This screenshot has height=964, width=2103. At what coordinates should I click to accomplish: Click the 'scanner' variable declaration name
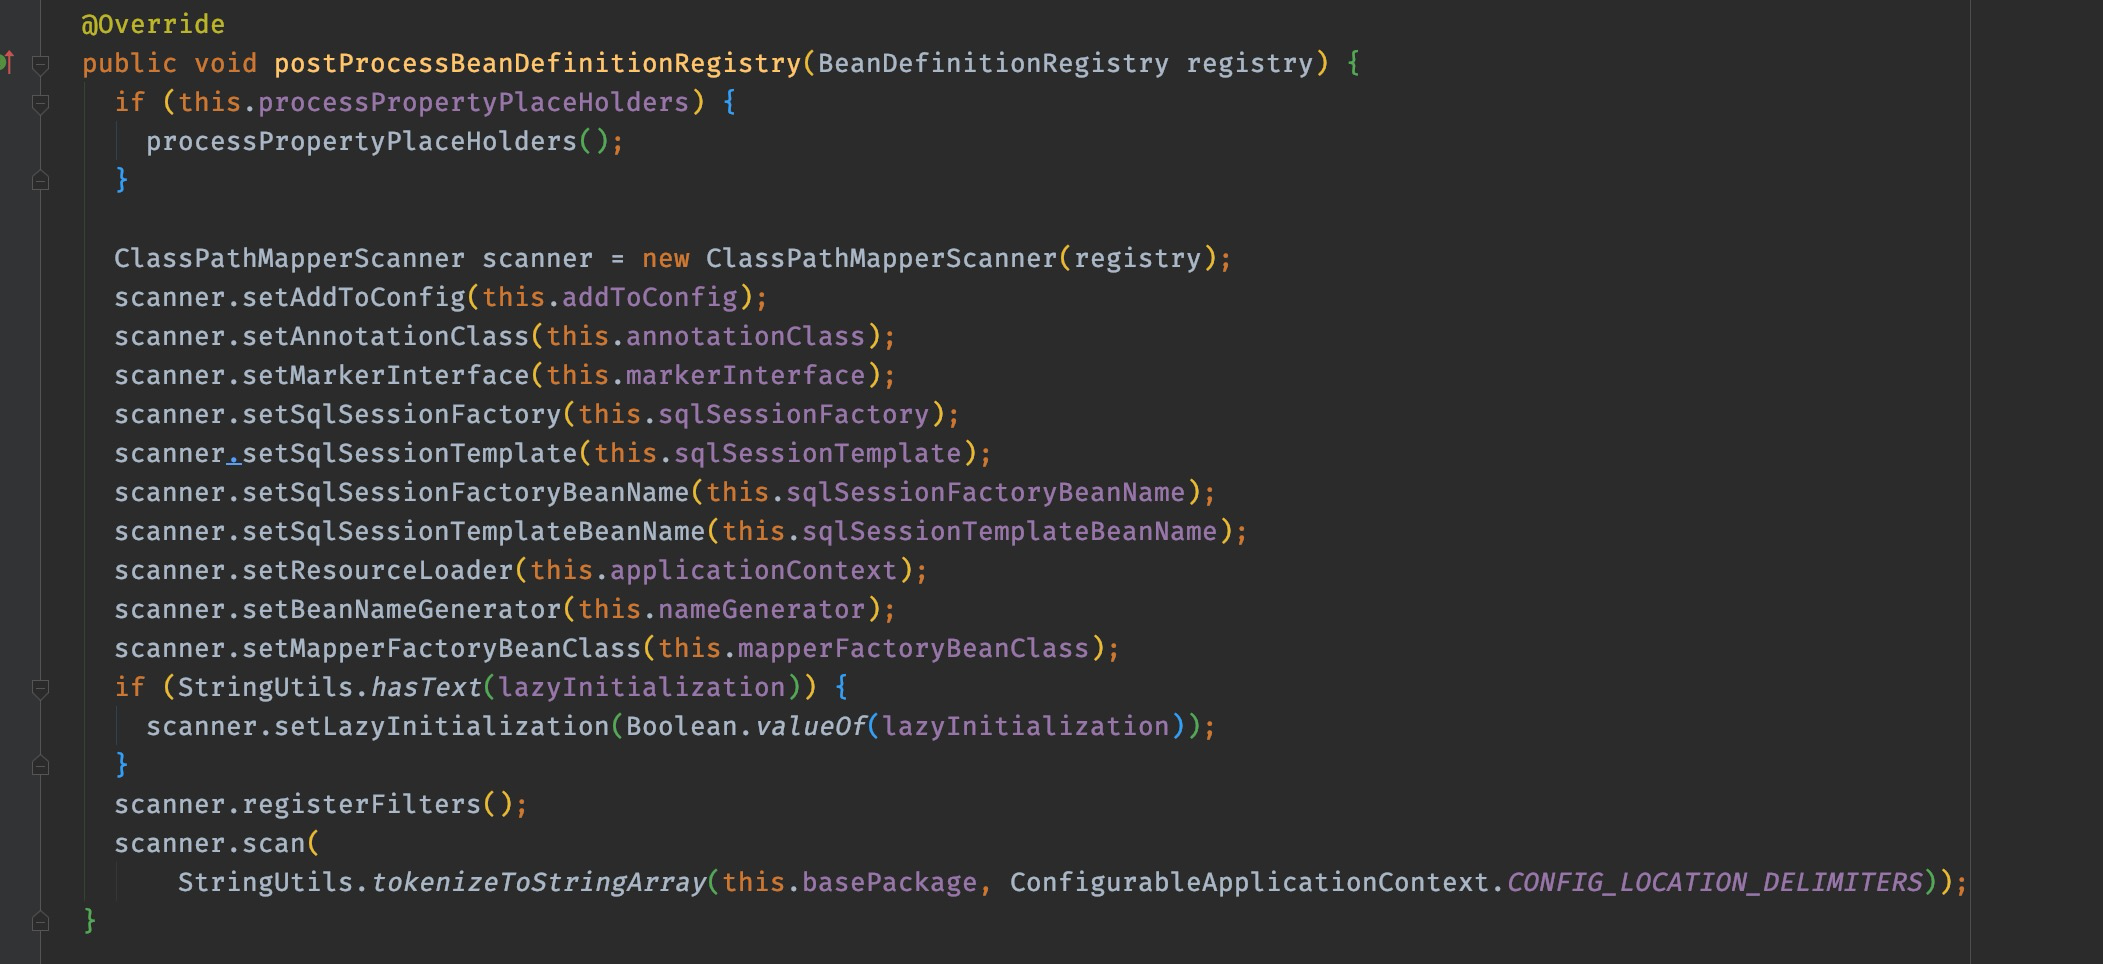tap(537, 258)
